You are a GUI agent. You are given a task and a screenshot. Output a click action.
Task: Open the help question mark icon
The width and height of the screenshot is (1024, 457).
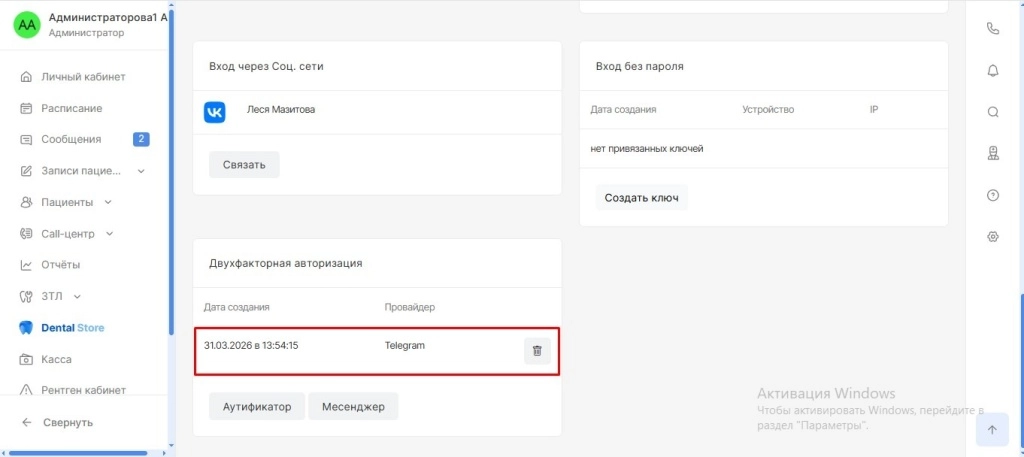[993, 195]
